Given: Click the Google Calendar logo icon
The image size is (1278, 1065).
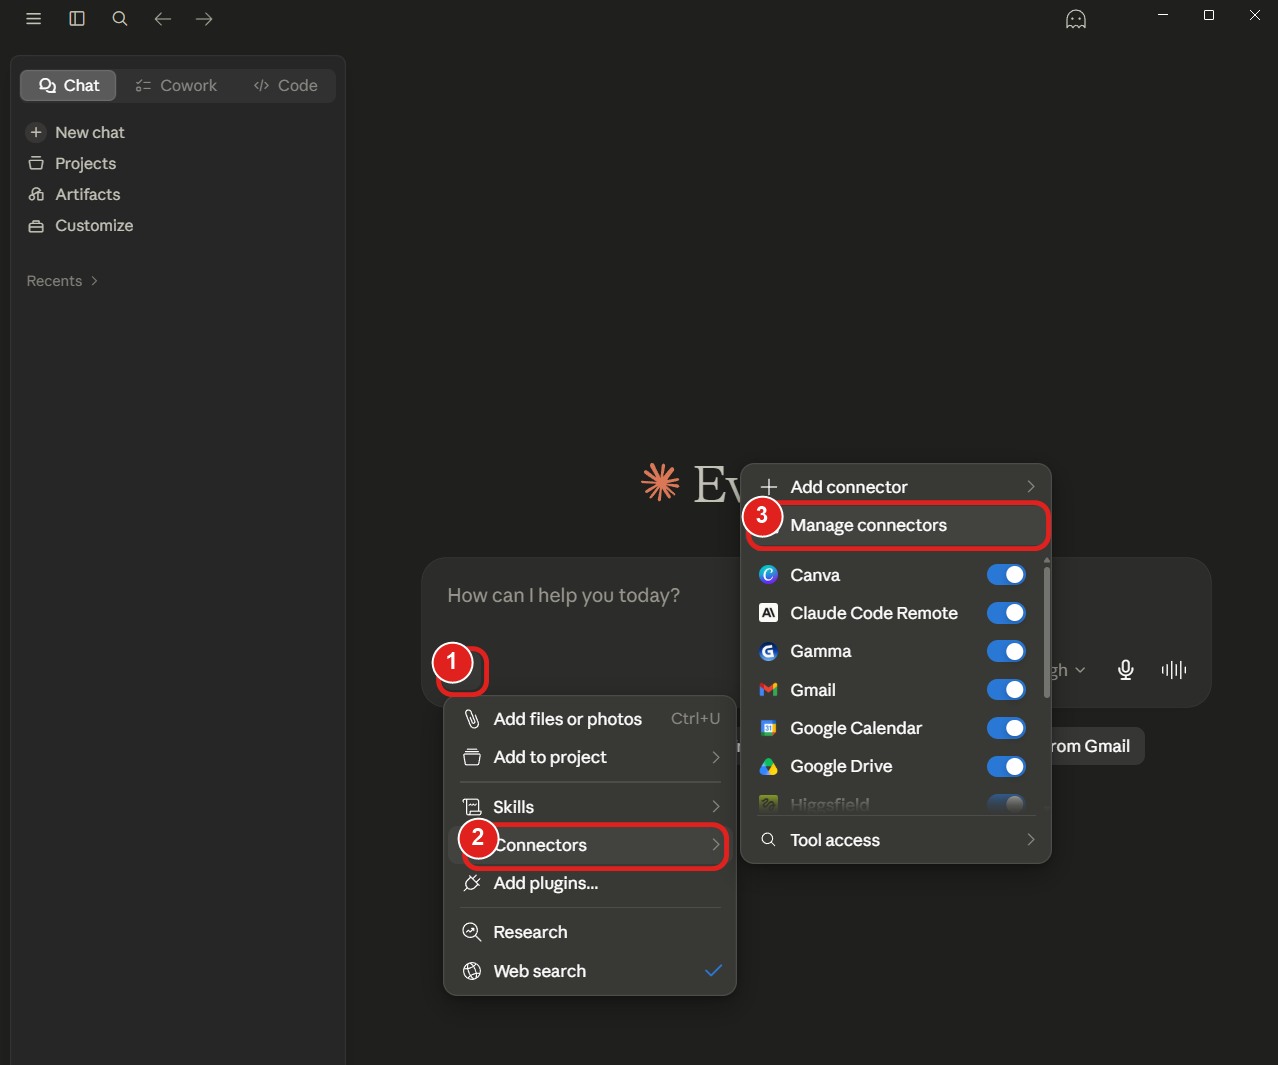Looking at the screenshot, I should pos(768,728).
